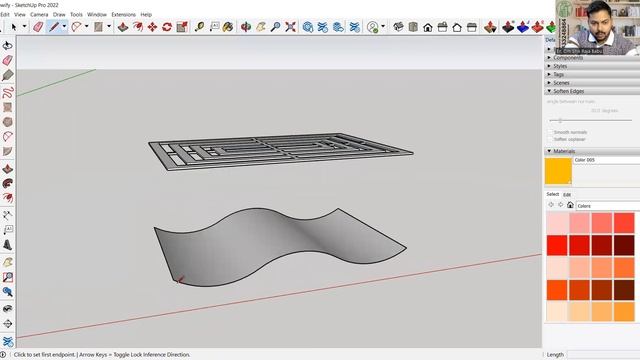Switch to the Iso view
Viewport: 640px width, 360px height.
(398, 27)
